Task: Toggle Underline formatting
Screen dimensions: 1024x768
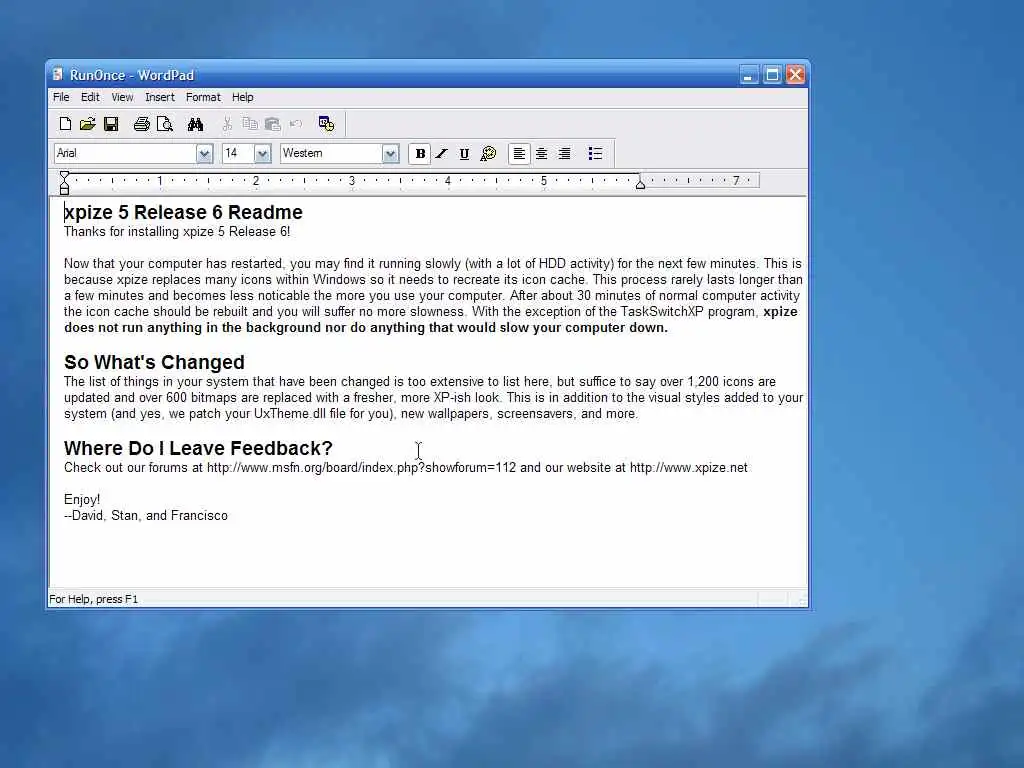Action: (464, 154)
